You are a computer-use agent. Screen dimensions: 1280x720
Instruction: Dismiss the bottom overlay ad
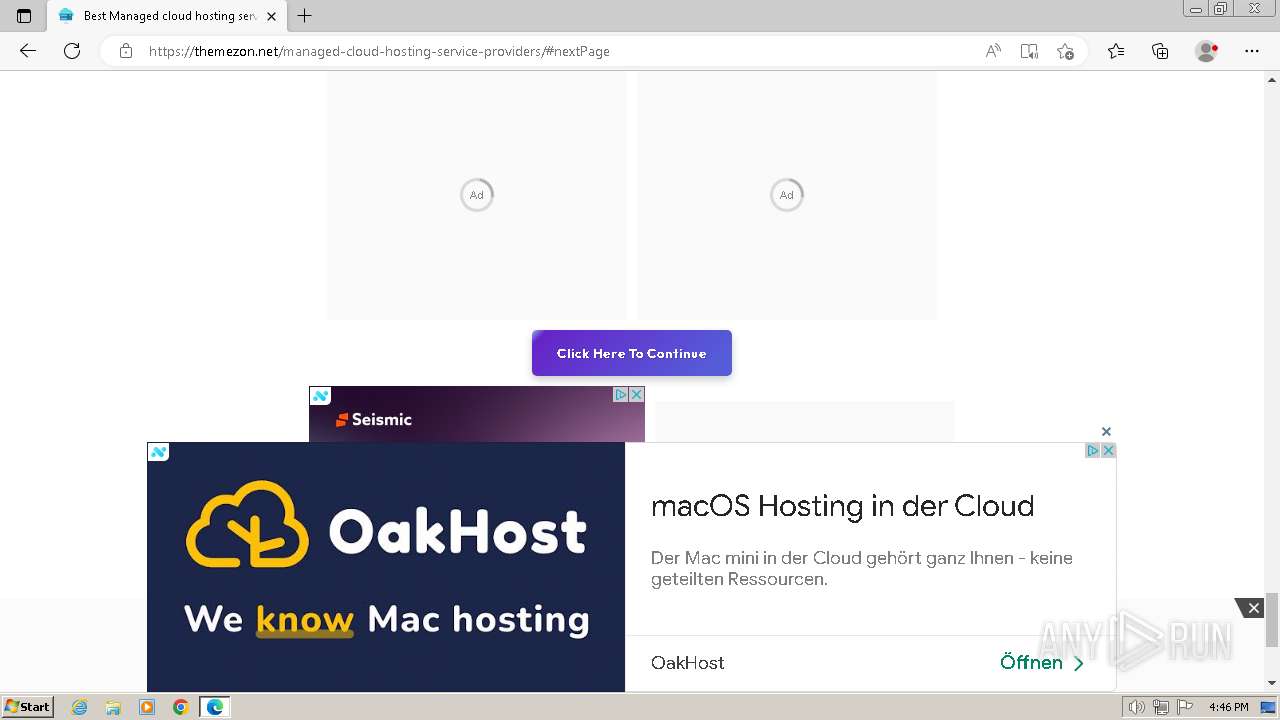tap(1106, 432)
